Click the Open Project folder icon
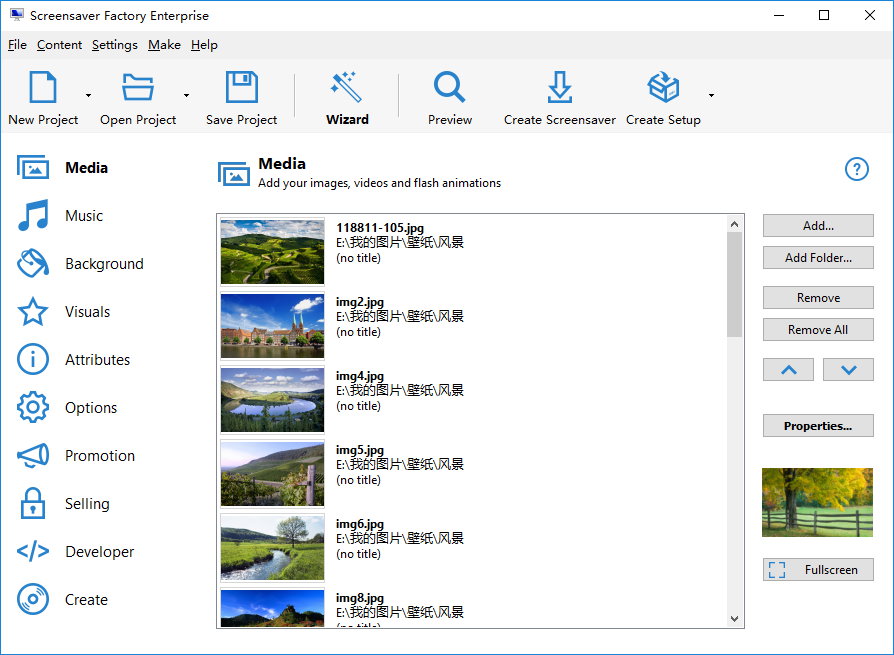The image size is (894, 655). point(137,87)
